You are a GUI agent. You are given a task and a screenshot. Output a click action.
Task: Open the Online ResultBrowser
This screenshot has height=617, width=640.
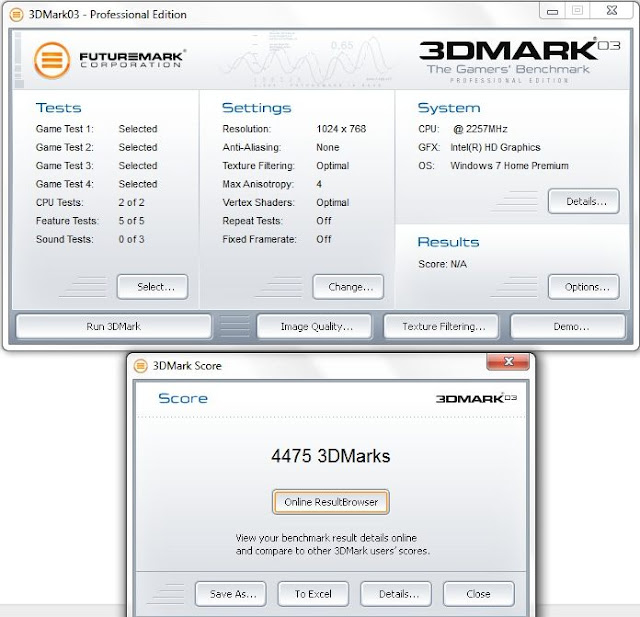click(x=331, y=502)
